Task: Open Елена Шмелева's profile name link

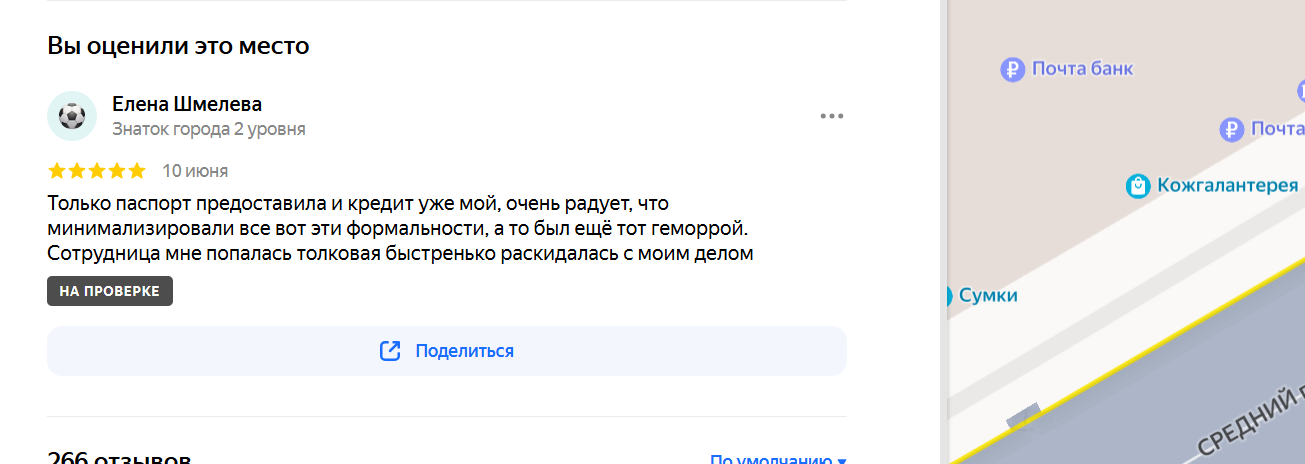Action: pos(187,104)
